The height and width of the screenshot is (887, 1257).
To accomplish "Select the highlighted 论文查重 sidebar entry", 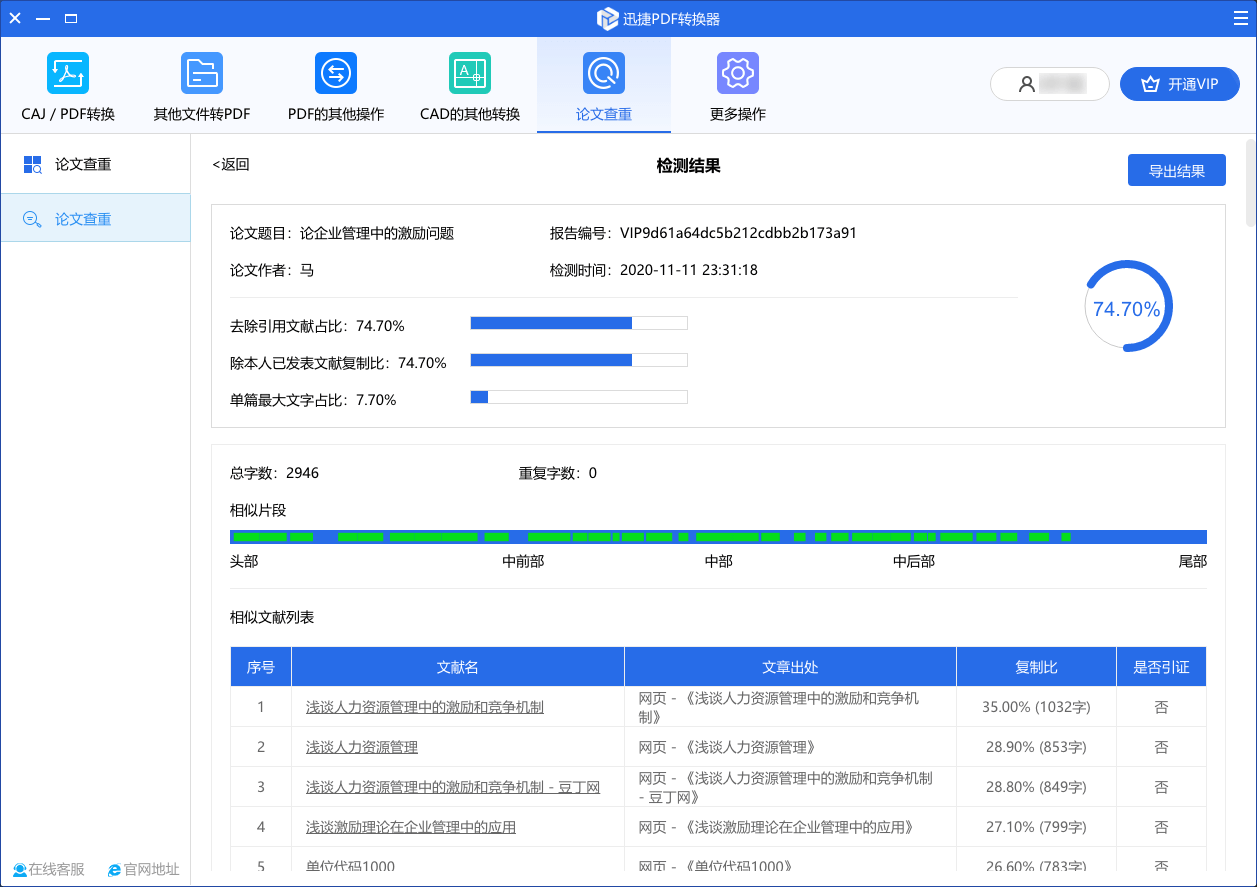I will [x=83, y=219].
